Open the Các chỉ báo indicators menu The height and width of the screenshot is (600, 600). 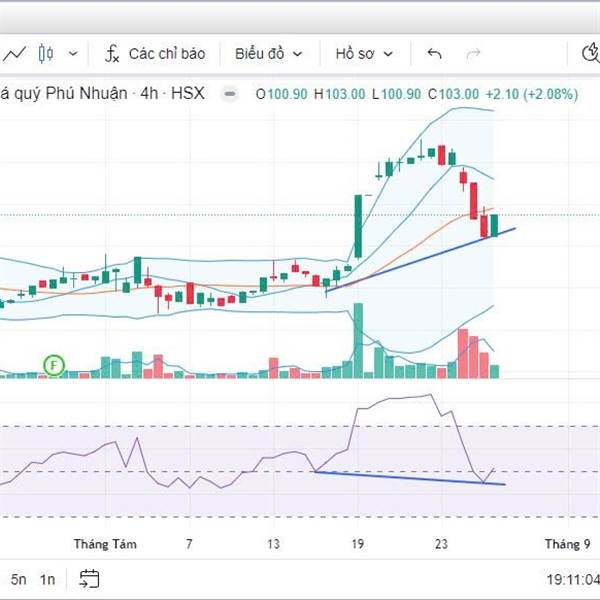click(x=155, y=54)
